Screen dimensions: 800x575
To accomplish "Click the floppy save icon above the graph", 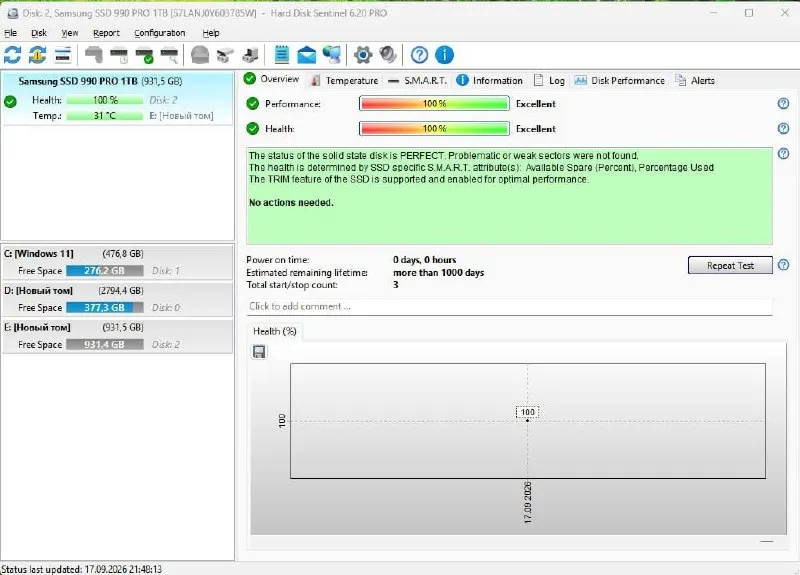I will [x=259, y=352].
